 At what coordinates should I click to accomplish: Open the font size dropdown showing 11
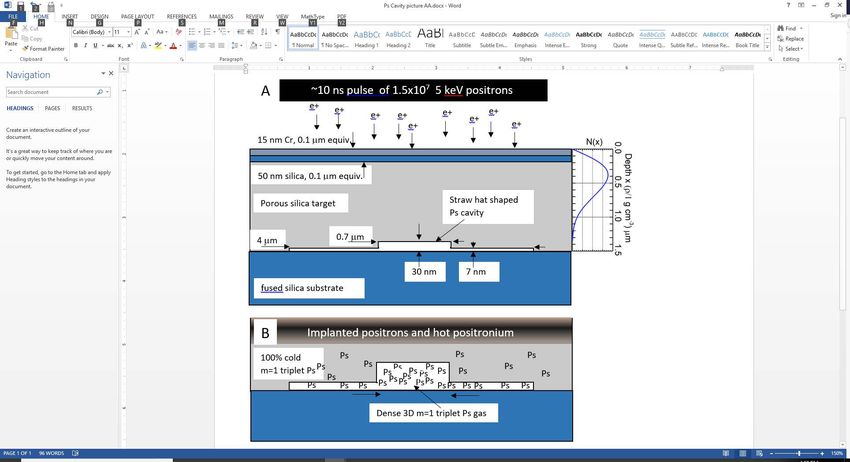coord(128,32)
